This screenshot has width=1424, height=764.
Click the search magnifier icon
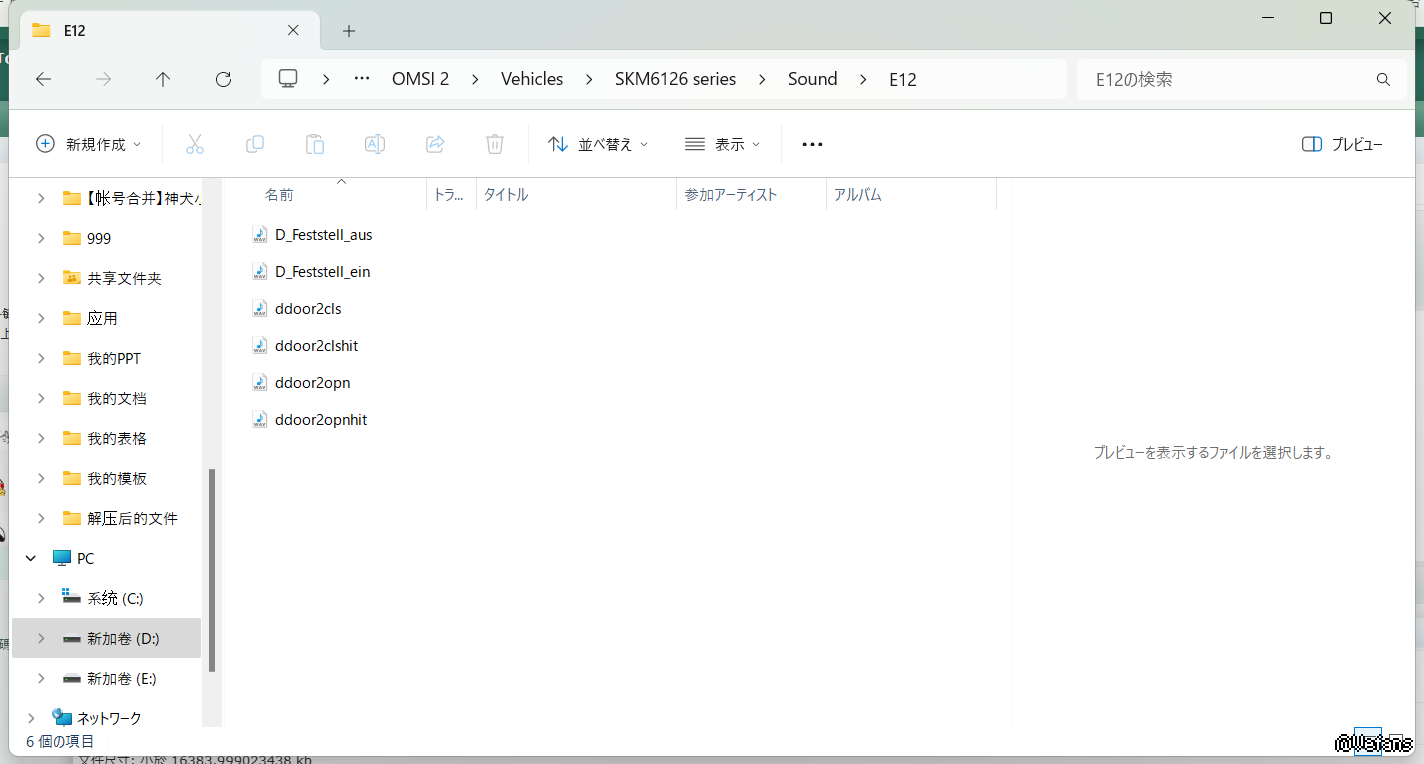coord(1383,79)
